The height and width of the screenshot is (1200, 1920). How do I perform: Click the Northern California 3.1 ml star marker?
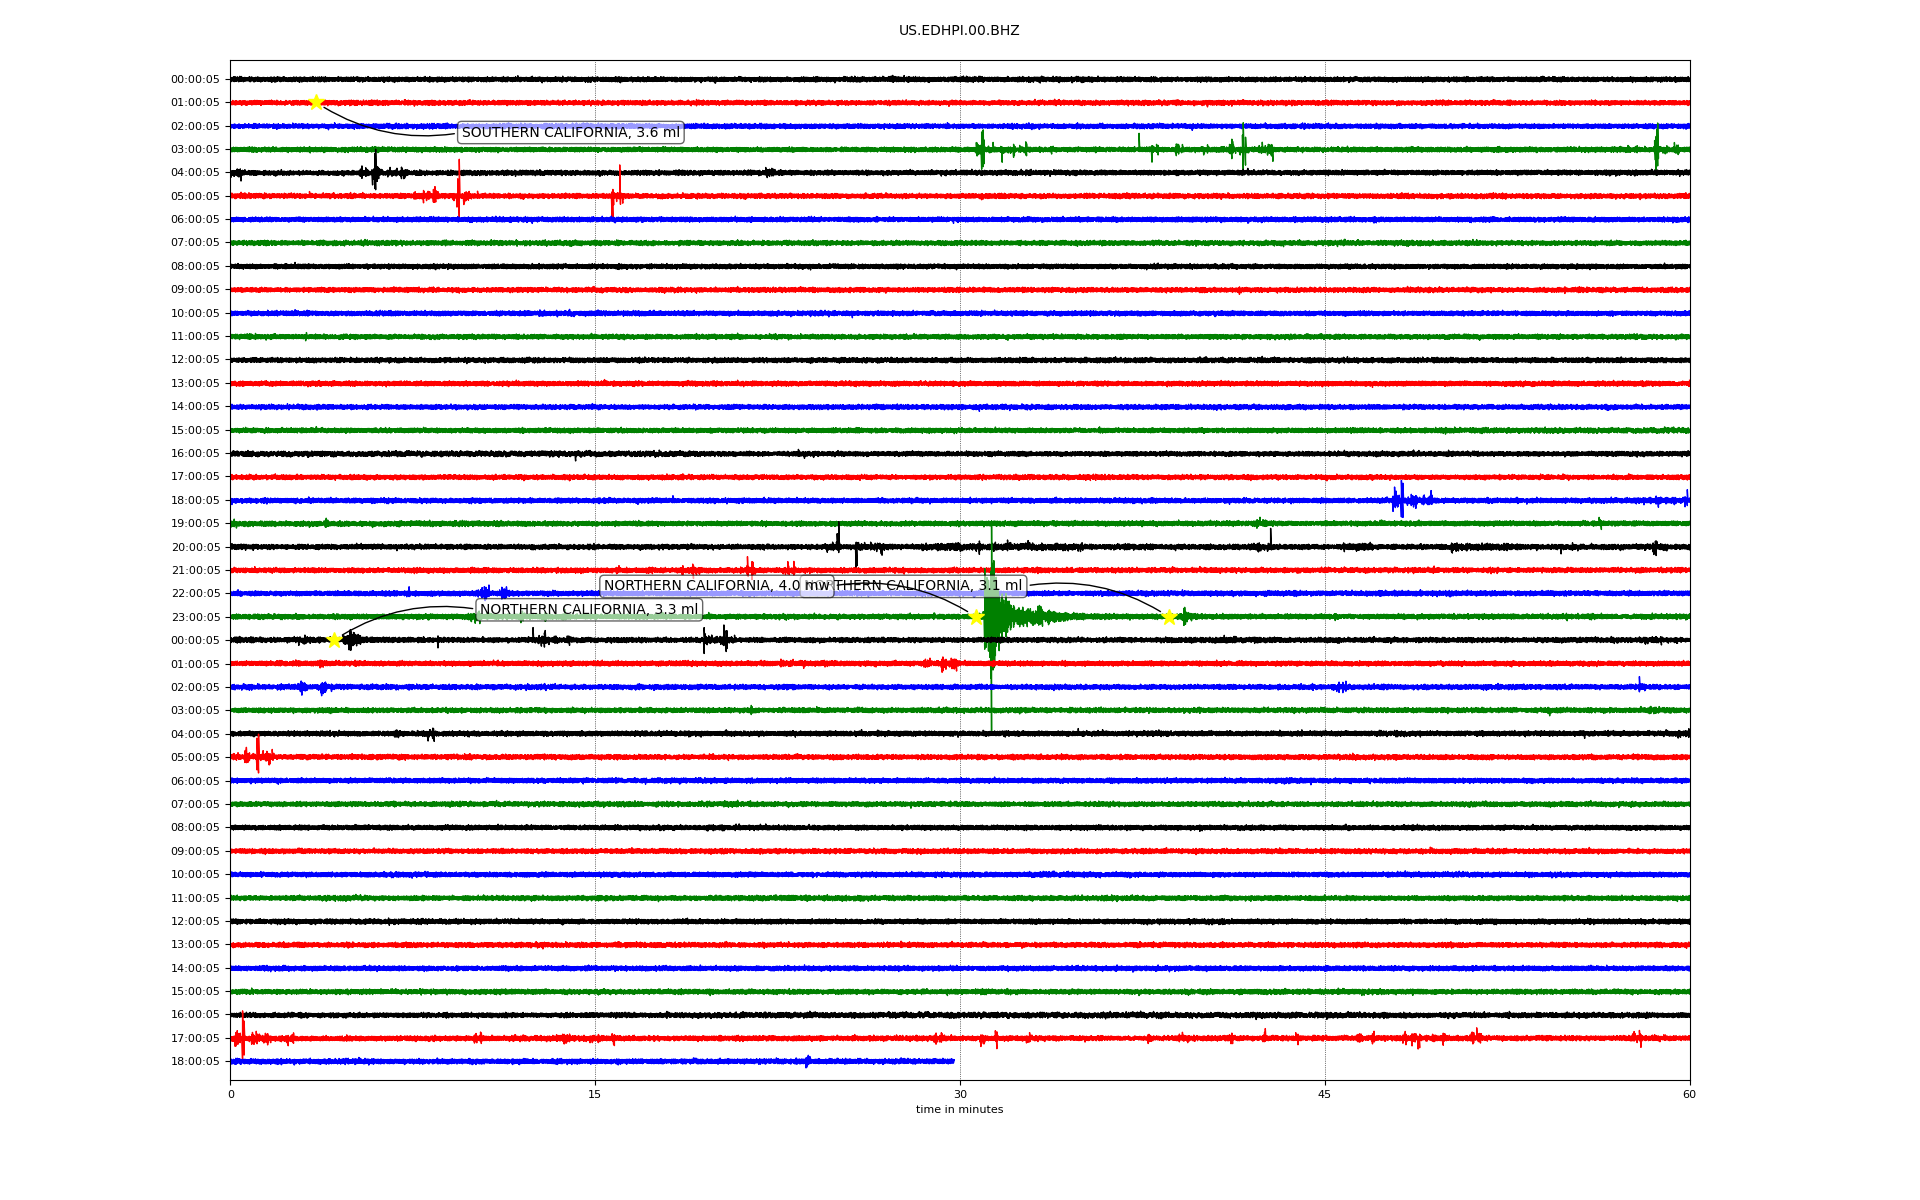tap(1169, 617)
